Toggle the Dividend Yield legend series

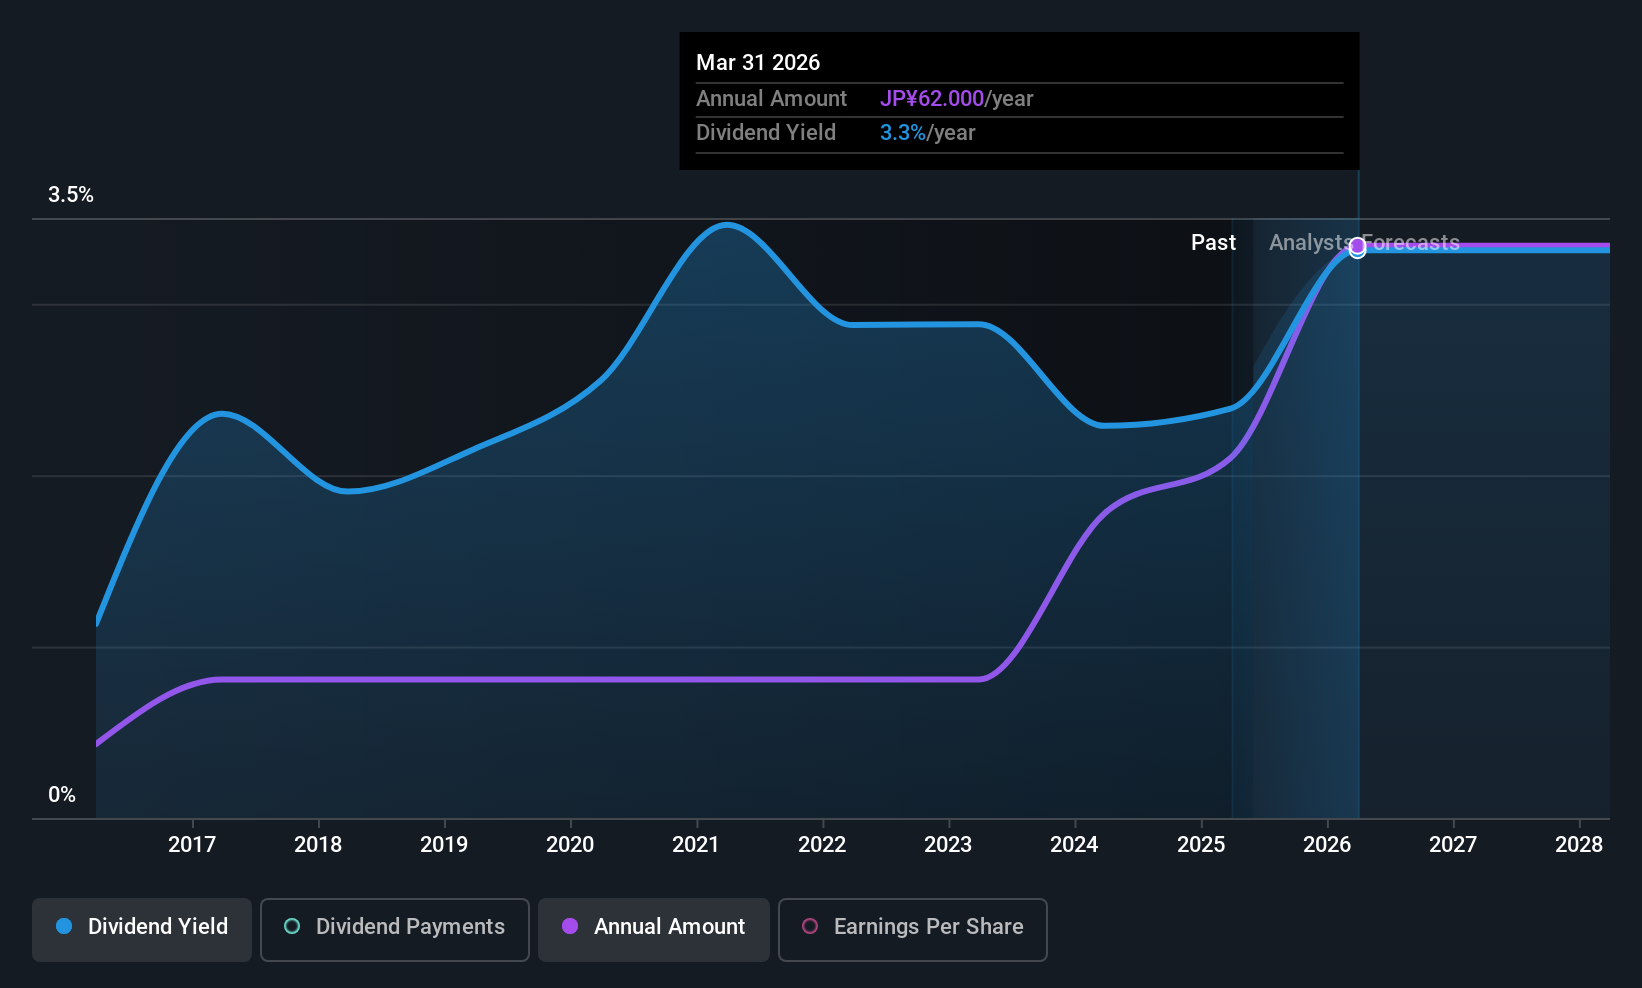point(142,930)
